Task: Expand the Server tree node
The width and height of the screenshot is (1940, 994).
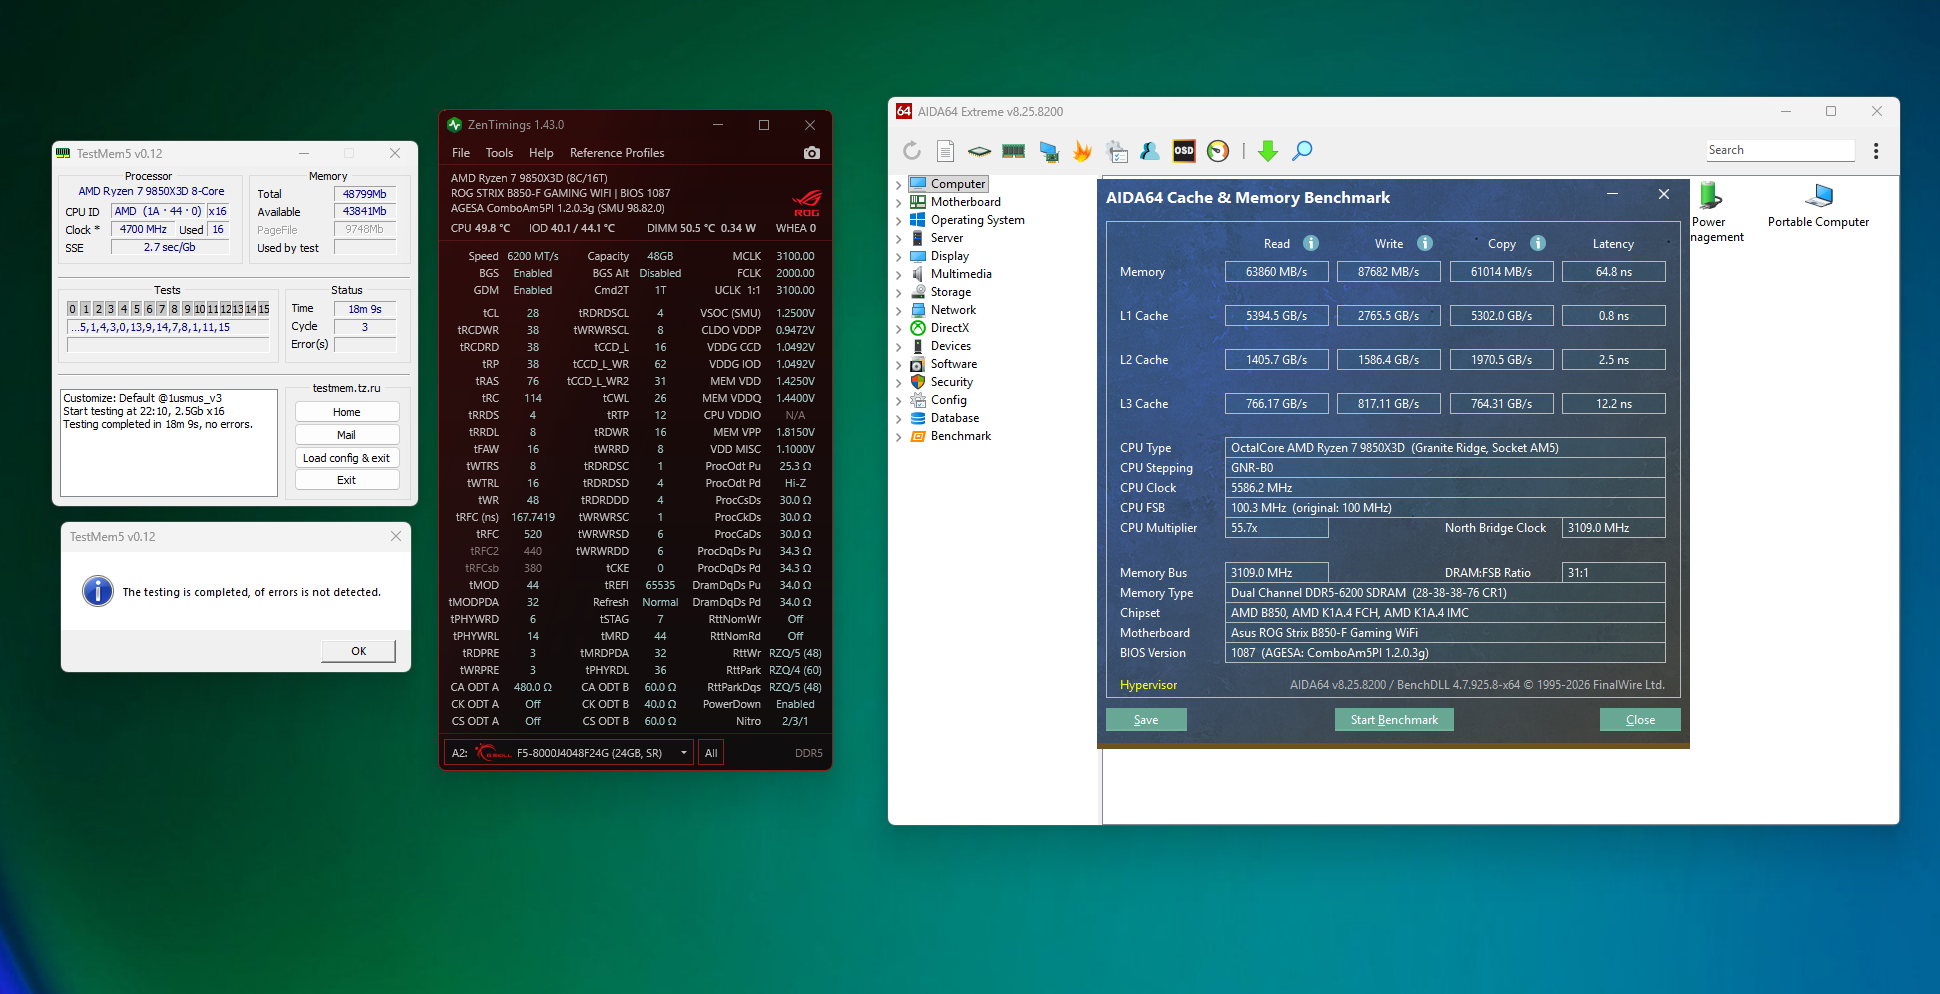Action: point(898,239)
